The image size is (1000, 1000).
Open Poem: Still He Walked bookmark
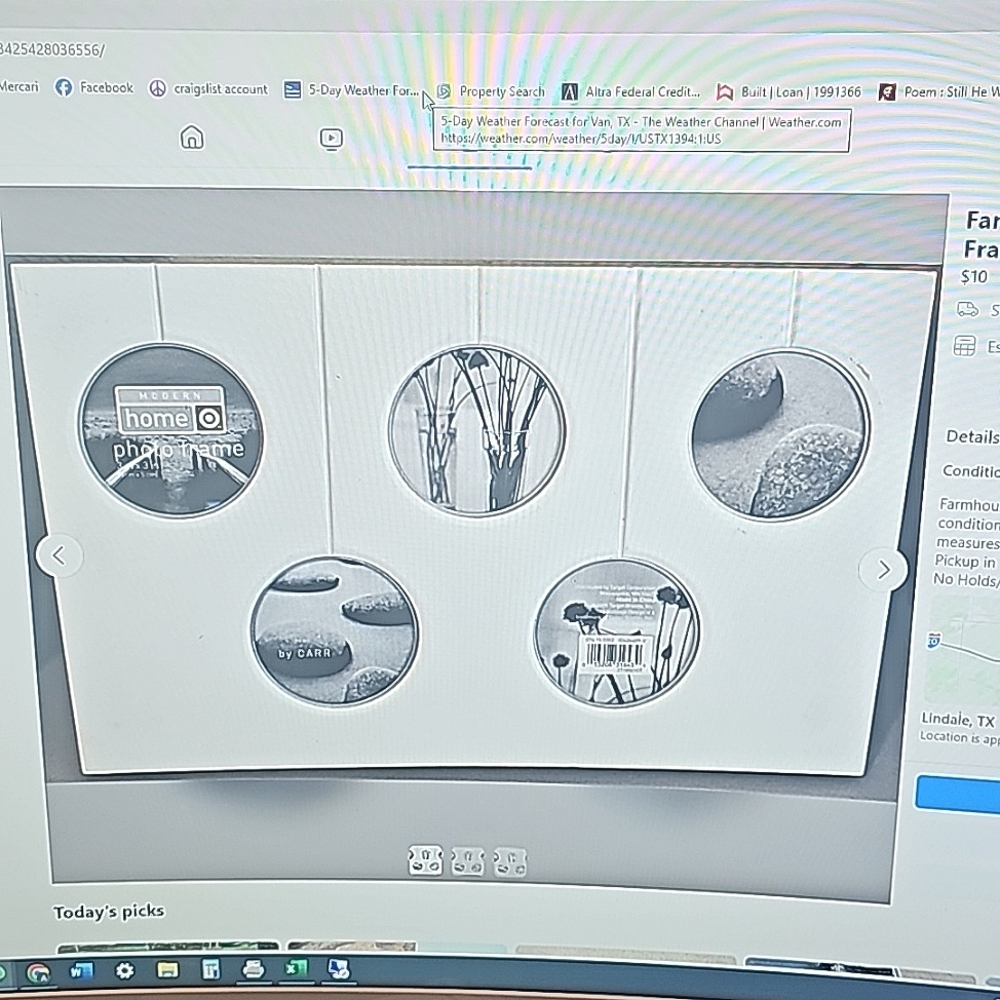click(x=940, y=92)
